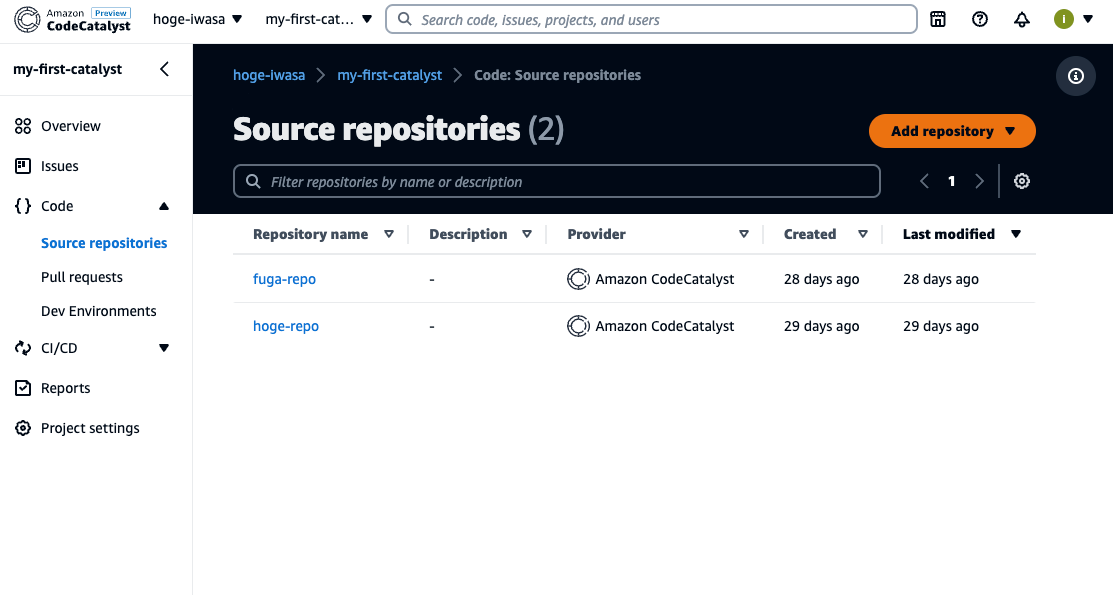
Task: Click Created "28 days ago" in fuga-repo row
Action: 821,279
